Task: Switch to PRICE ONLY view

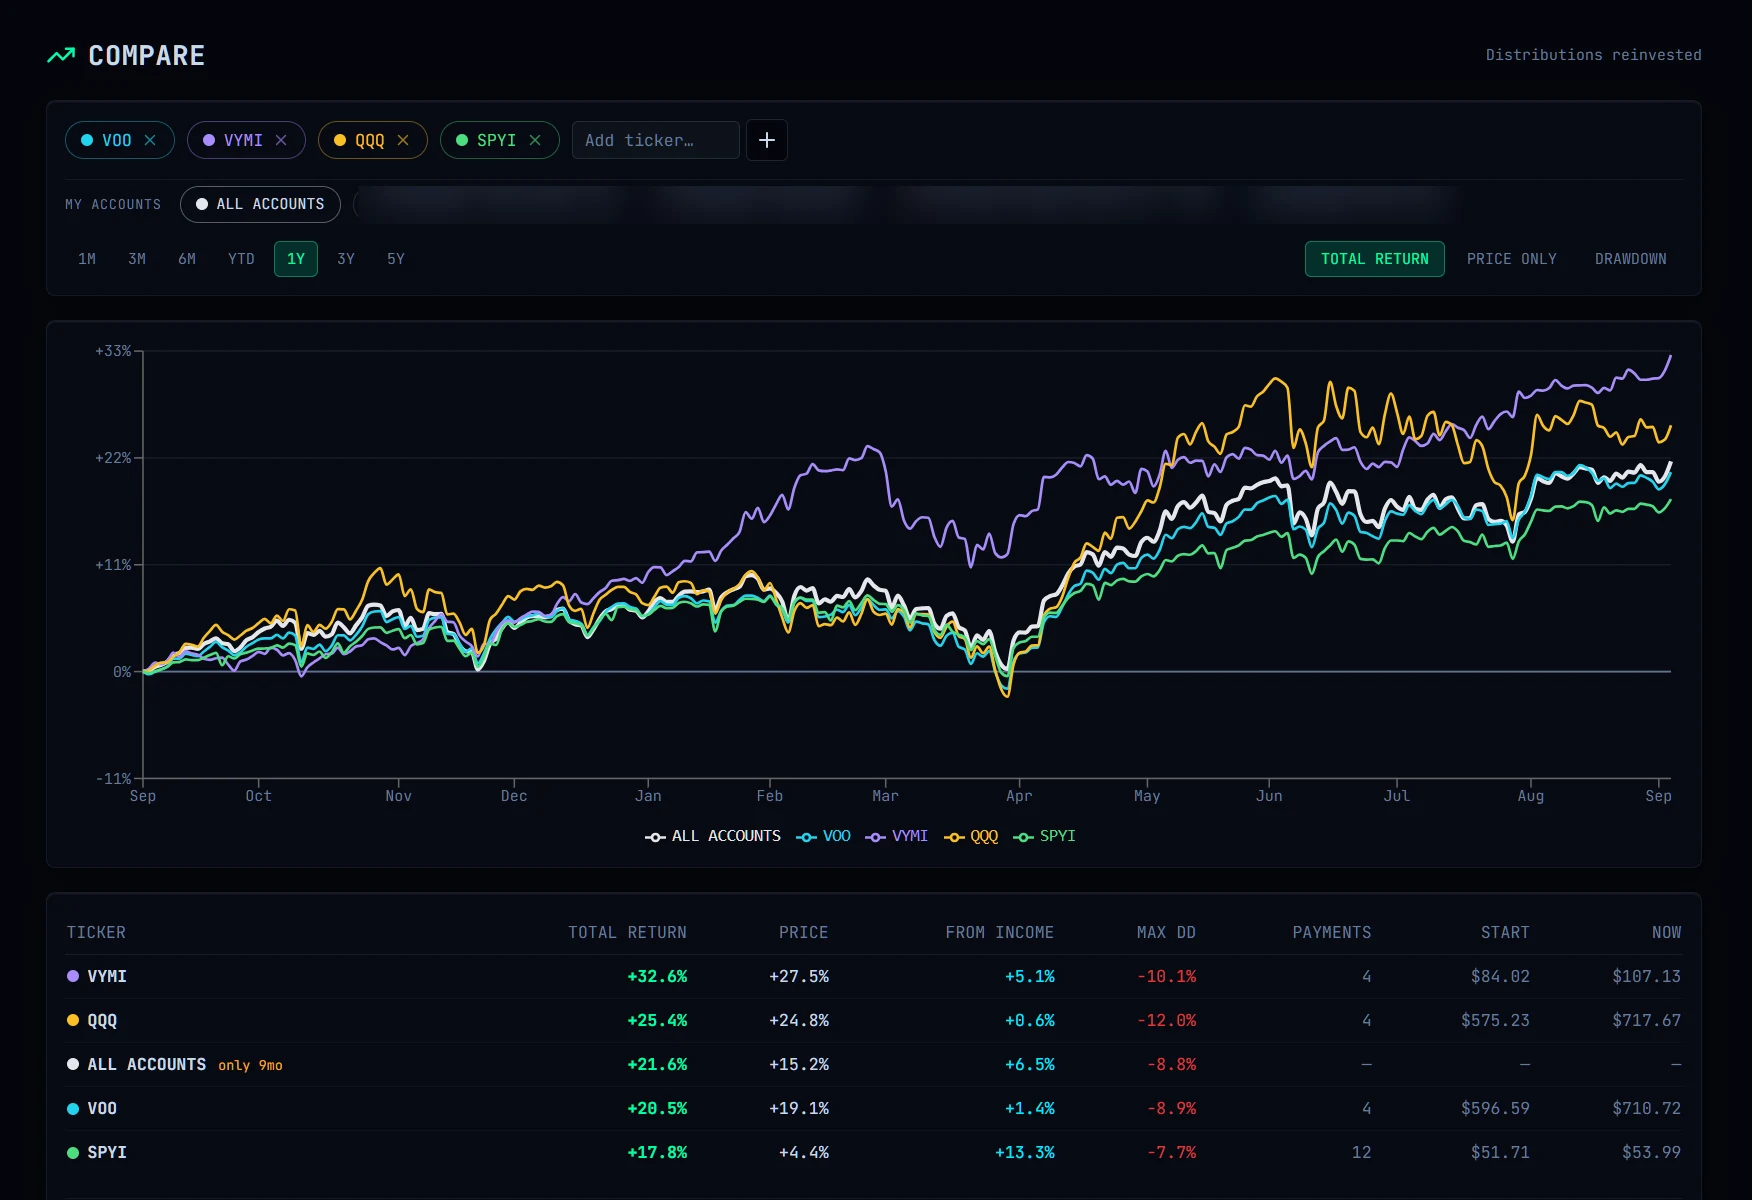Action: (1512, 259)
